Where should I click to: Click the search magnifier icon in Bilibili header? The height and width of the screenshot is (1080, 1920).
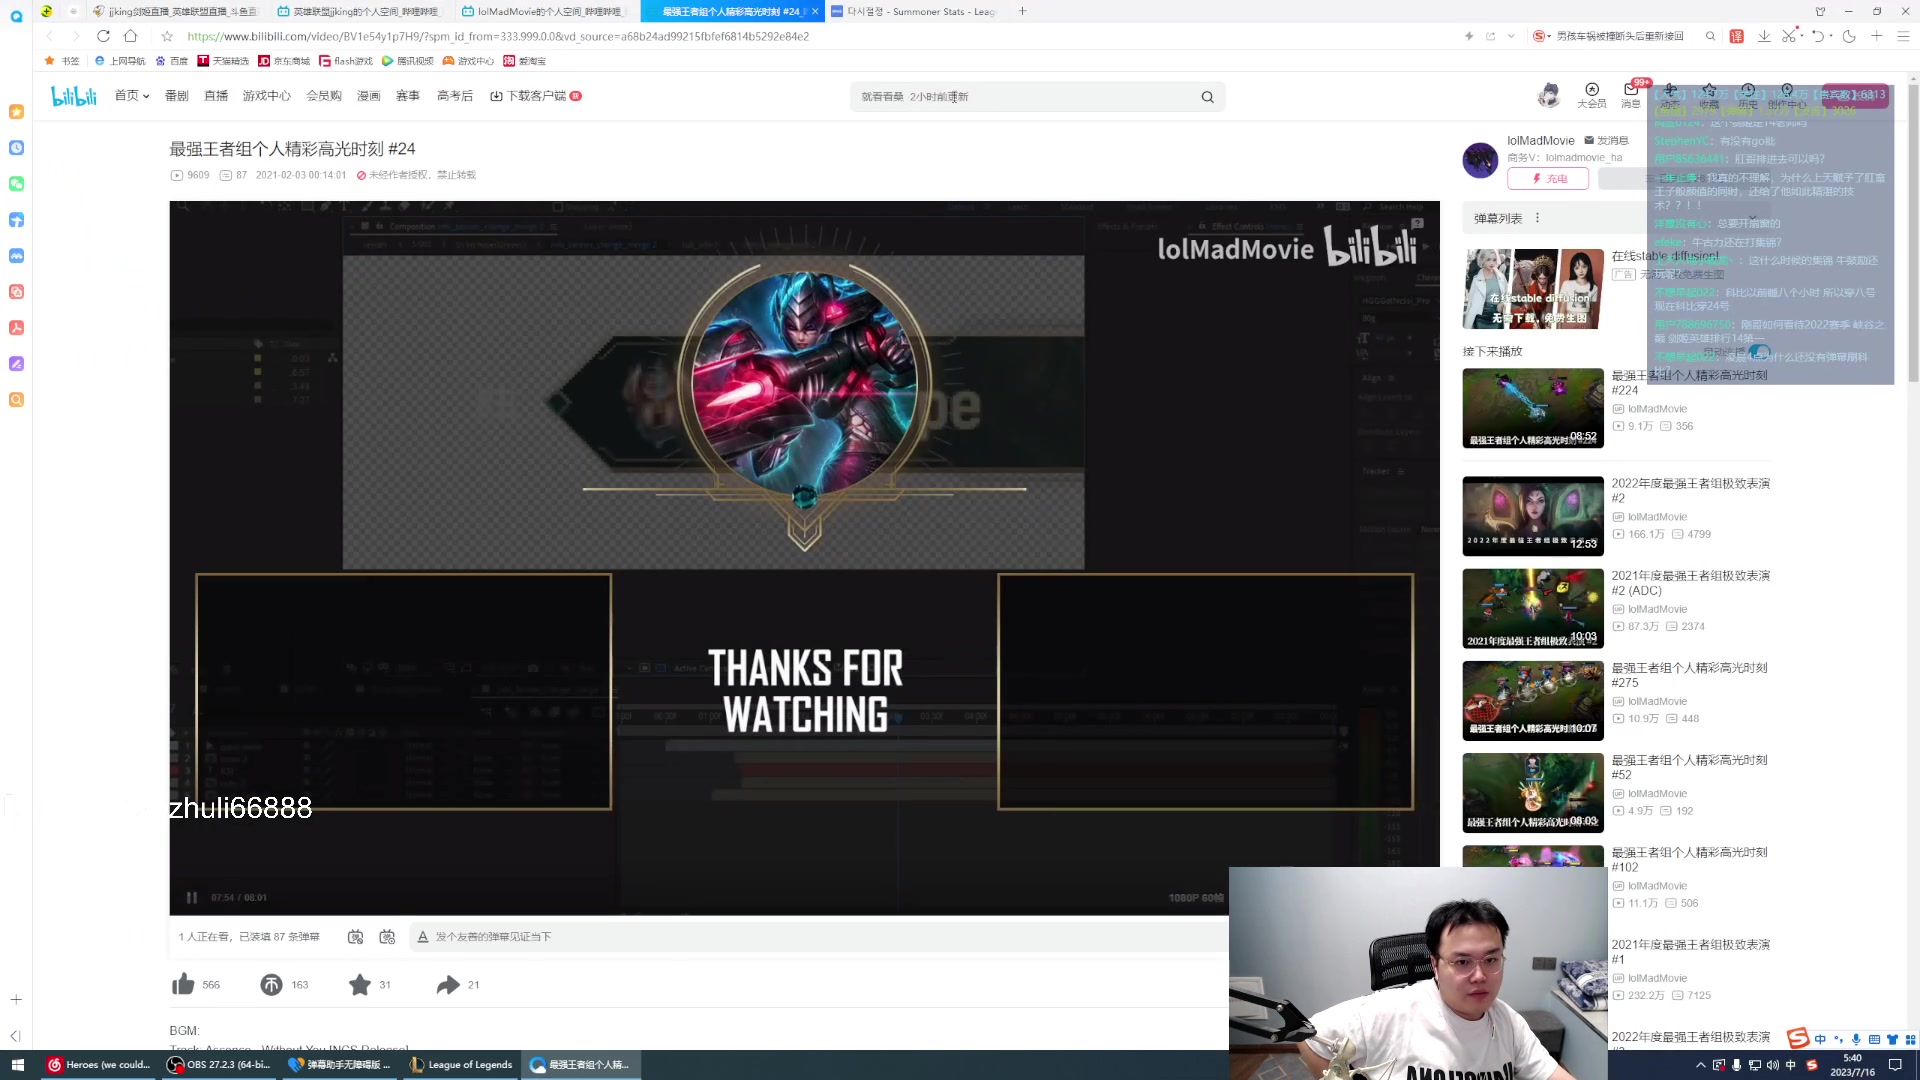click(1207, 97)
